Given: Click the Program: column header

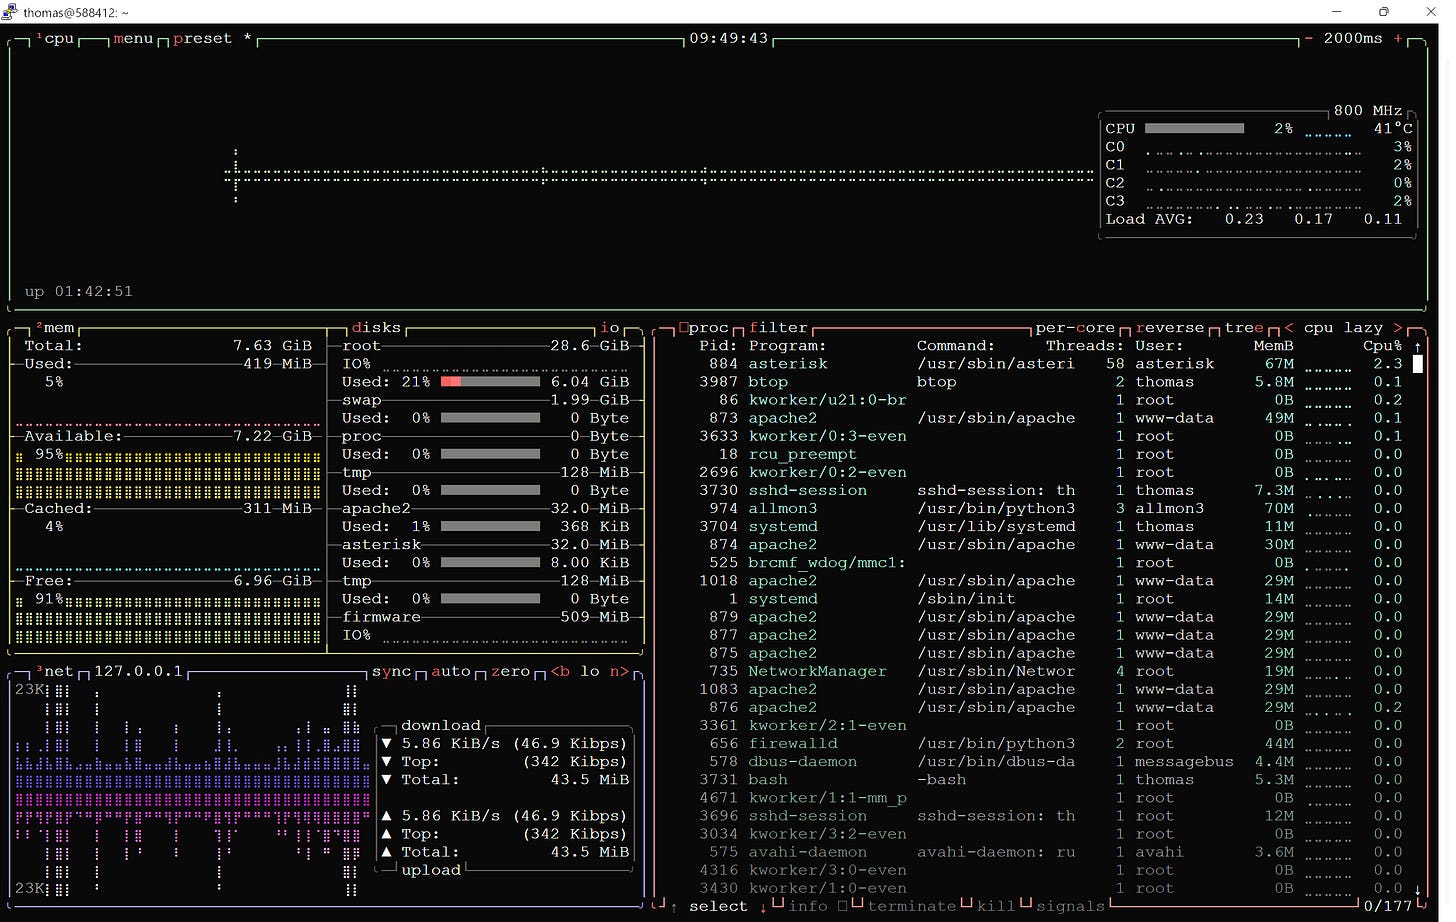Looking at the screenshot, I should pyautogui.click(x=788, y=346).
